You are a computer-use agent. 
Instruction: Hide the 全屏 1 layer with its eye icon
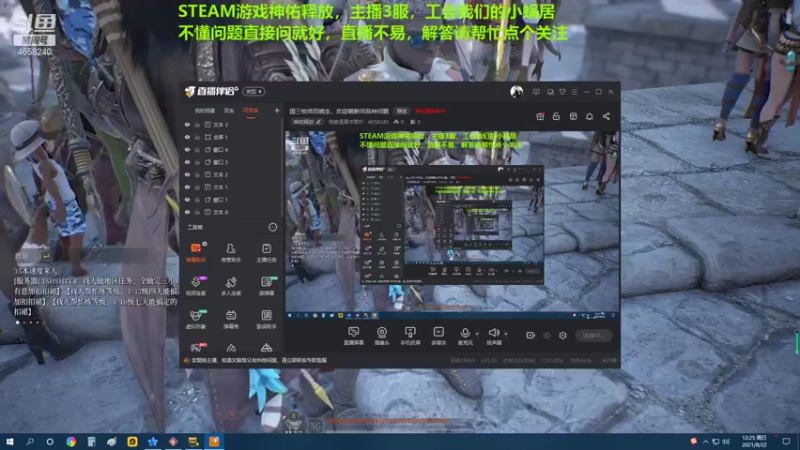[187, 137]
